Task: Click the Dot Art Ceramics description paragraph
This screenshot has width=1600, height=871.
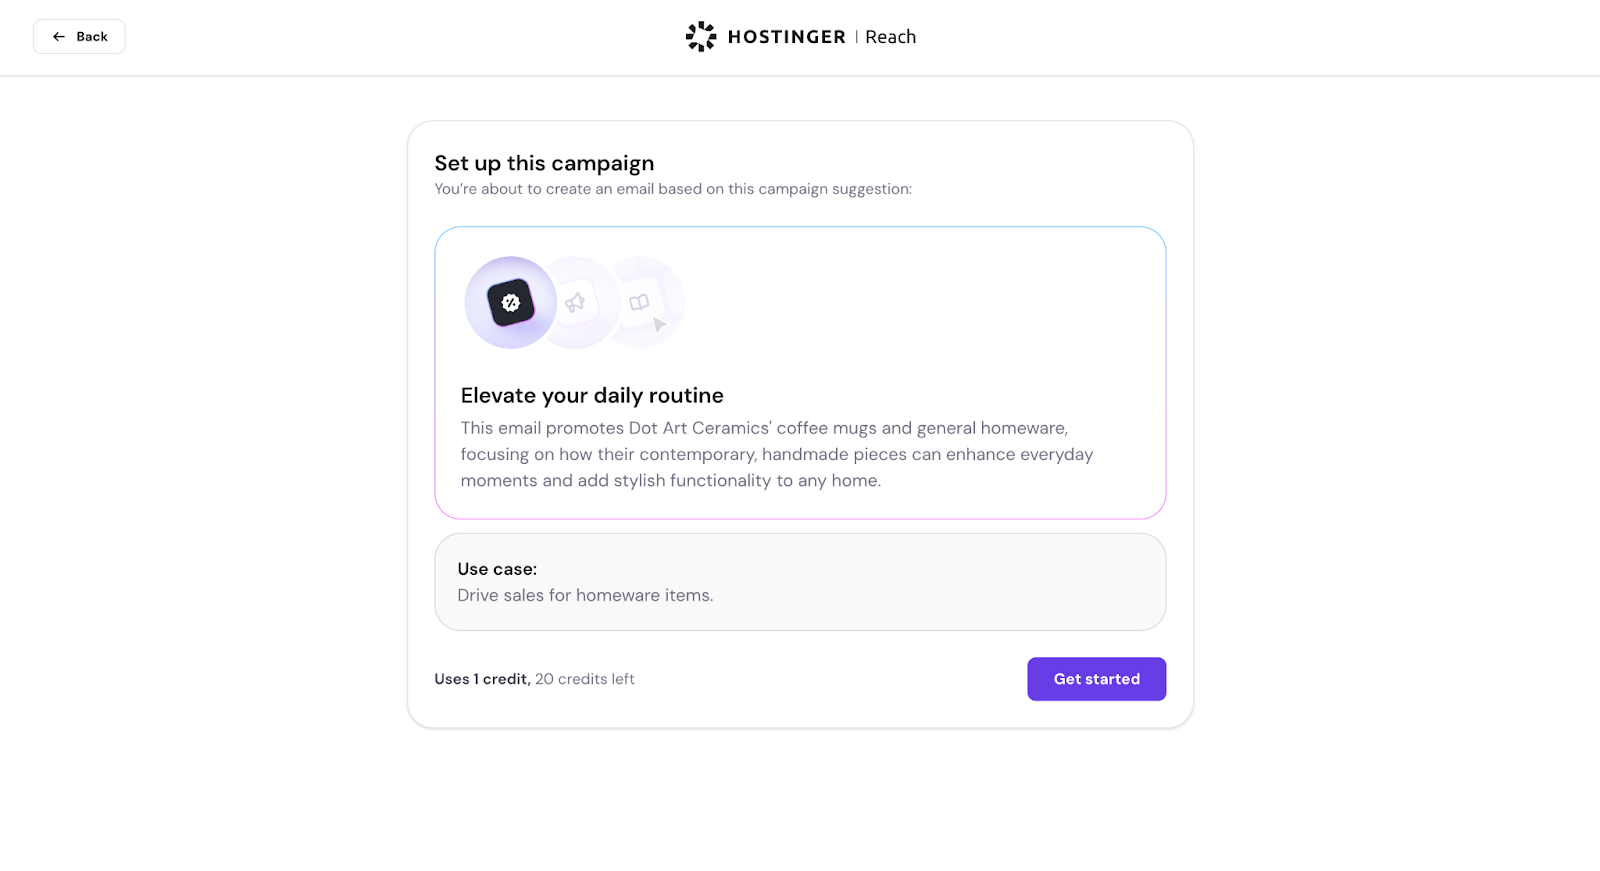Action: tap(776, 454)
